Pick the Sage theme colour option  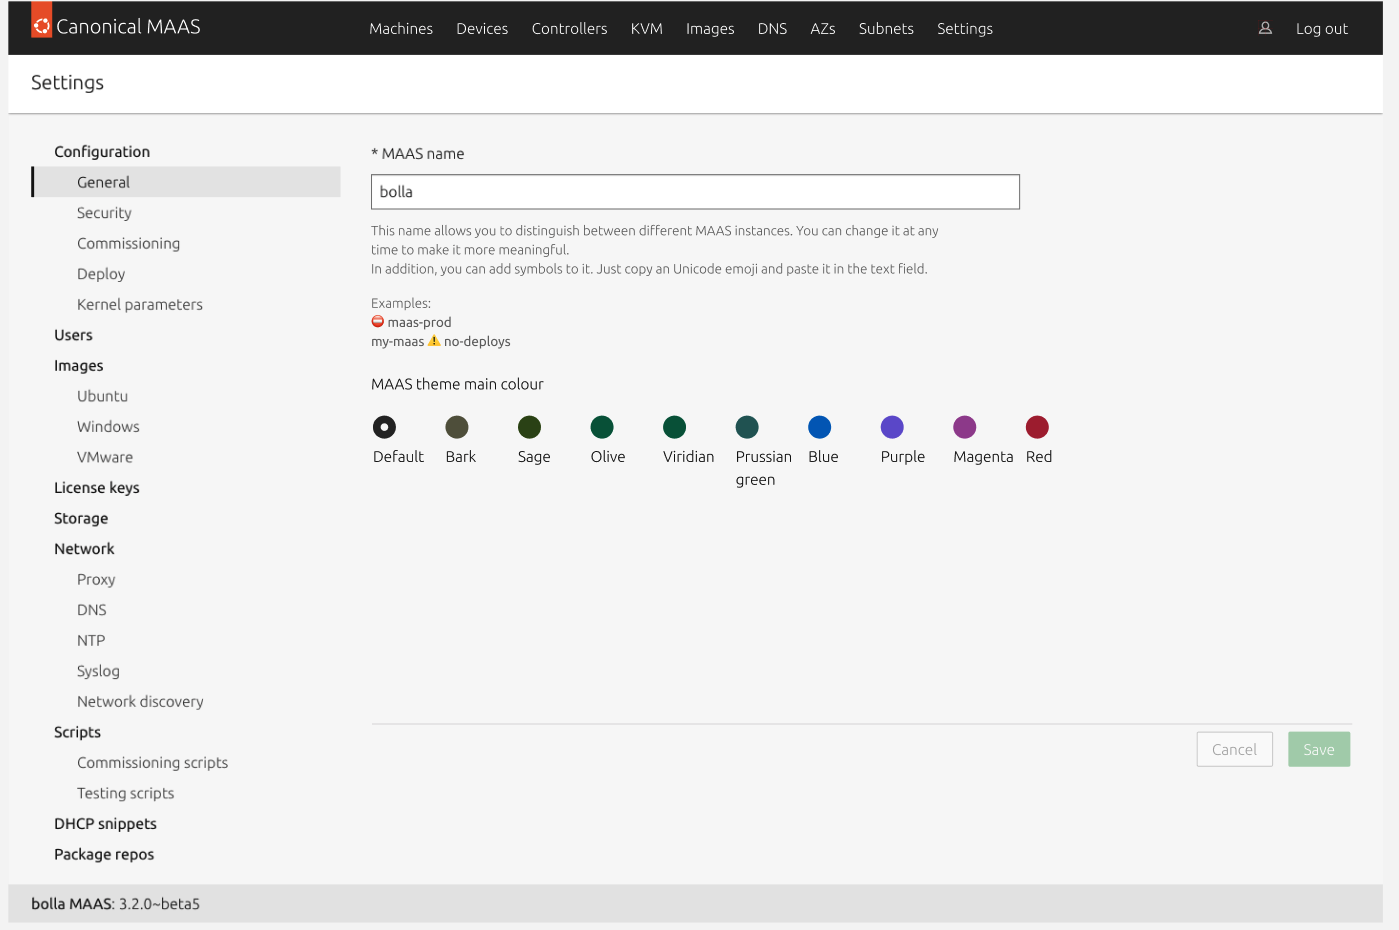tap(529, 427)
